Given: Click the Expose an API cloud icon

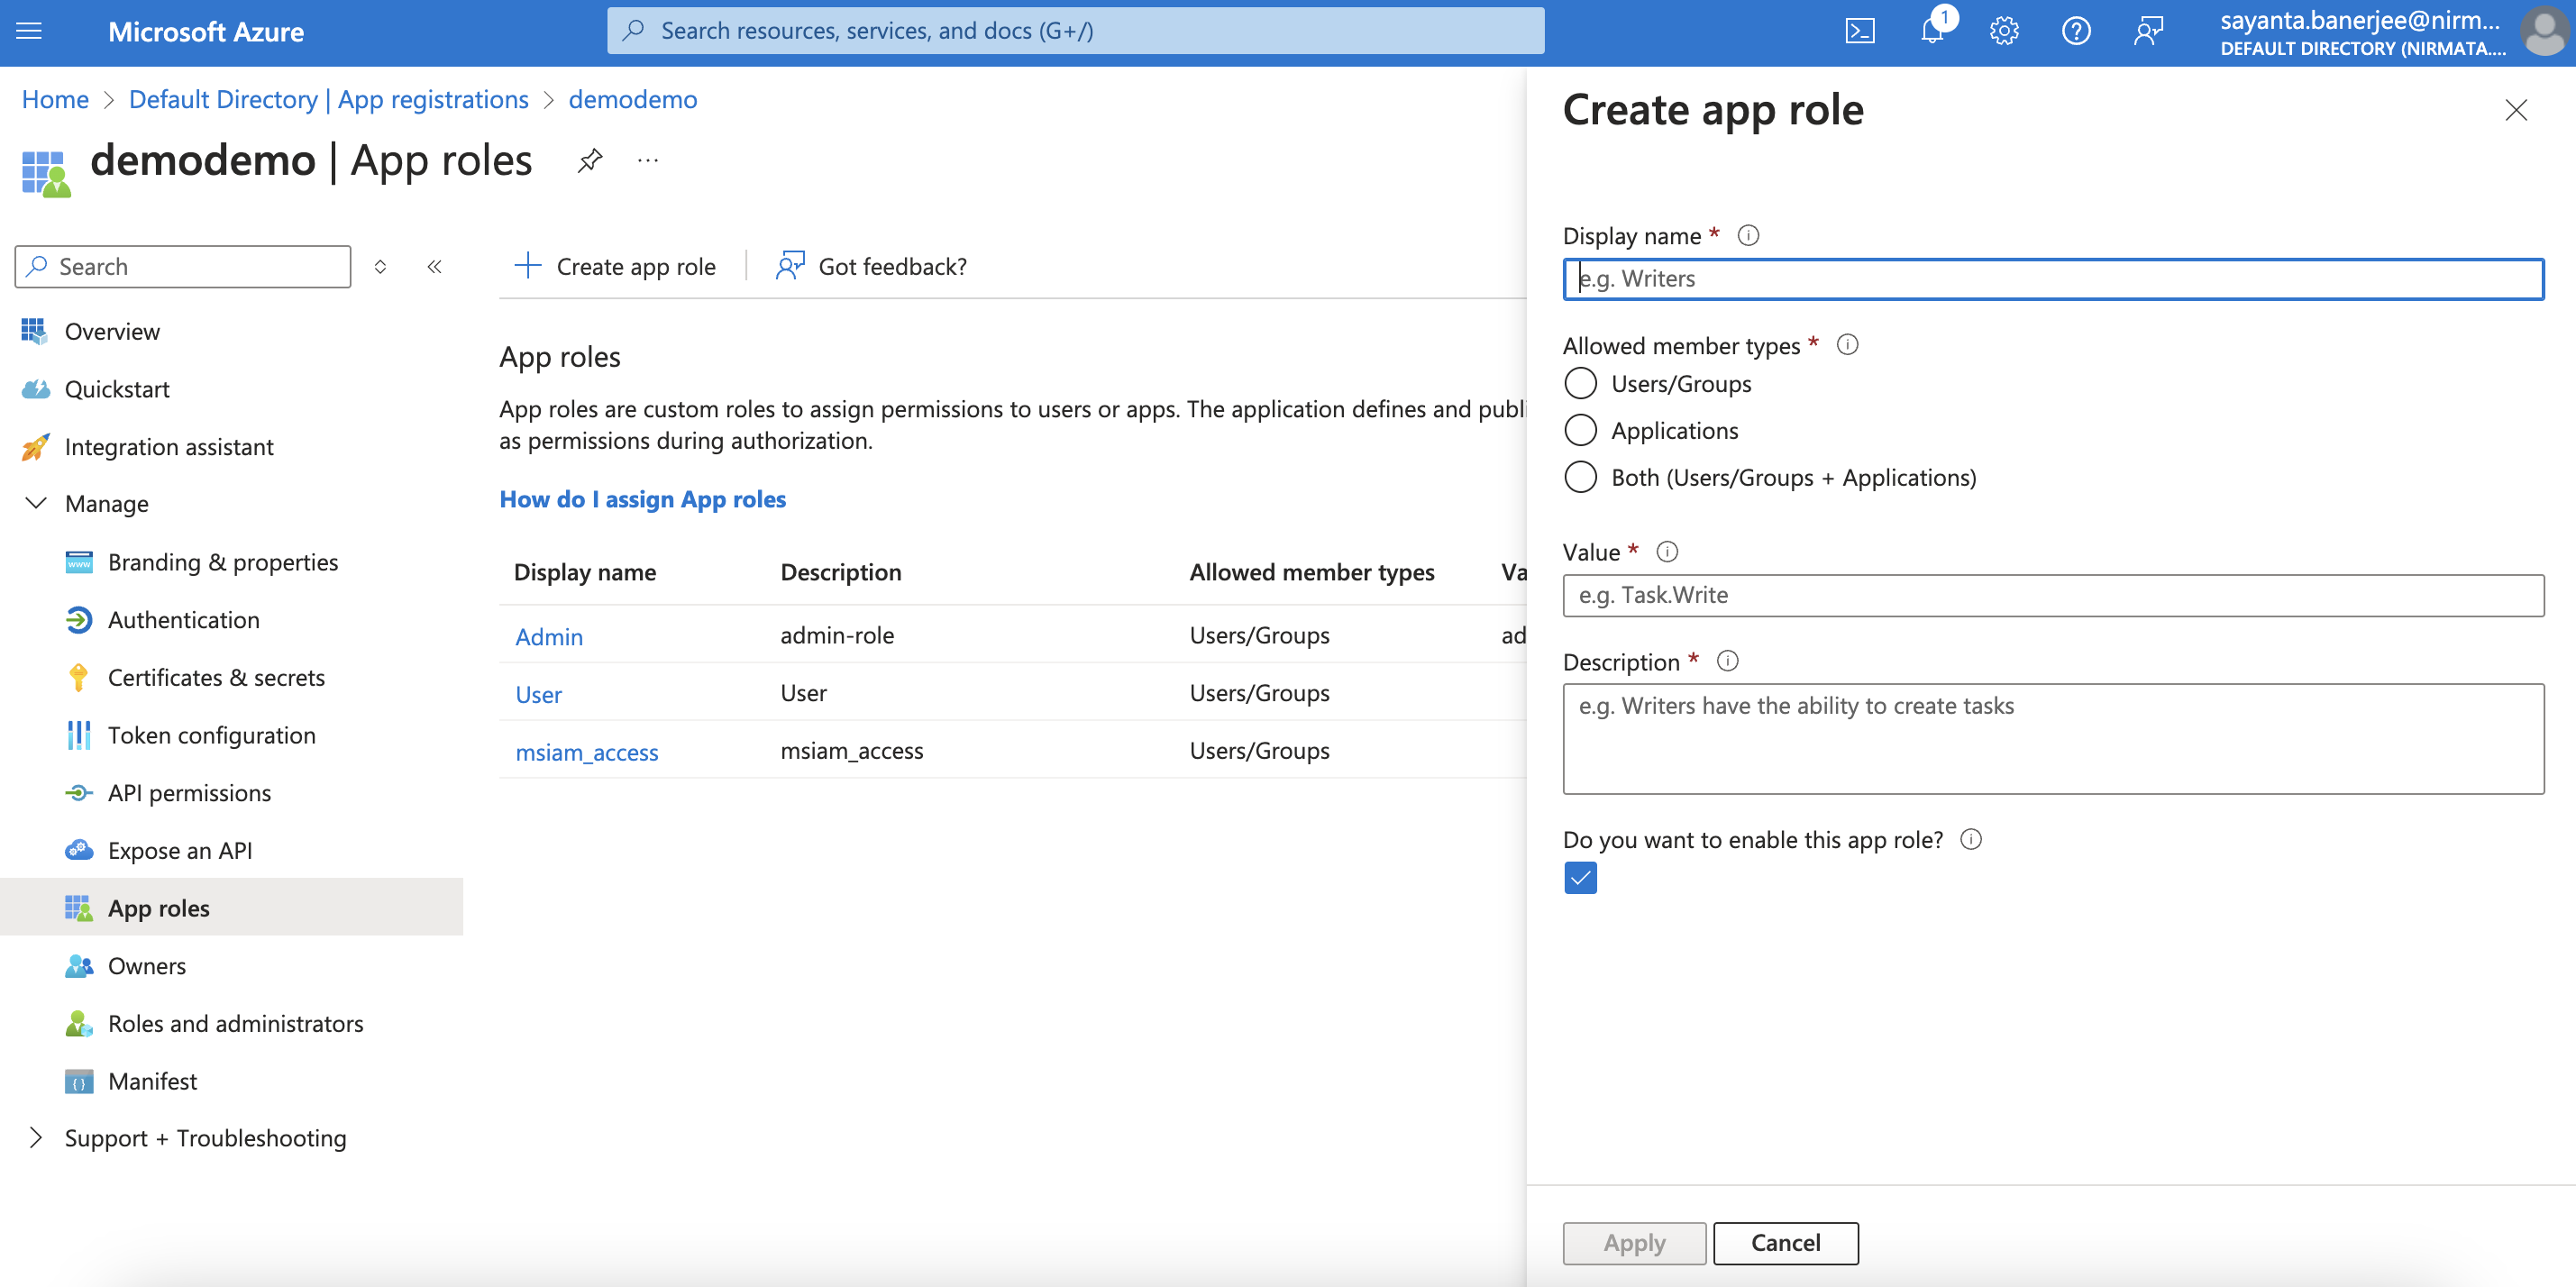Looking at the screenshot, I should tap(79, 850).
